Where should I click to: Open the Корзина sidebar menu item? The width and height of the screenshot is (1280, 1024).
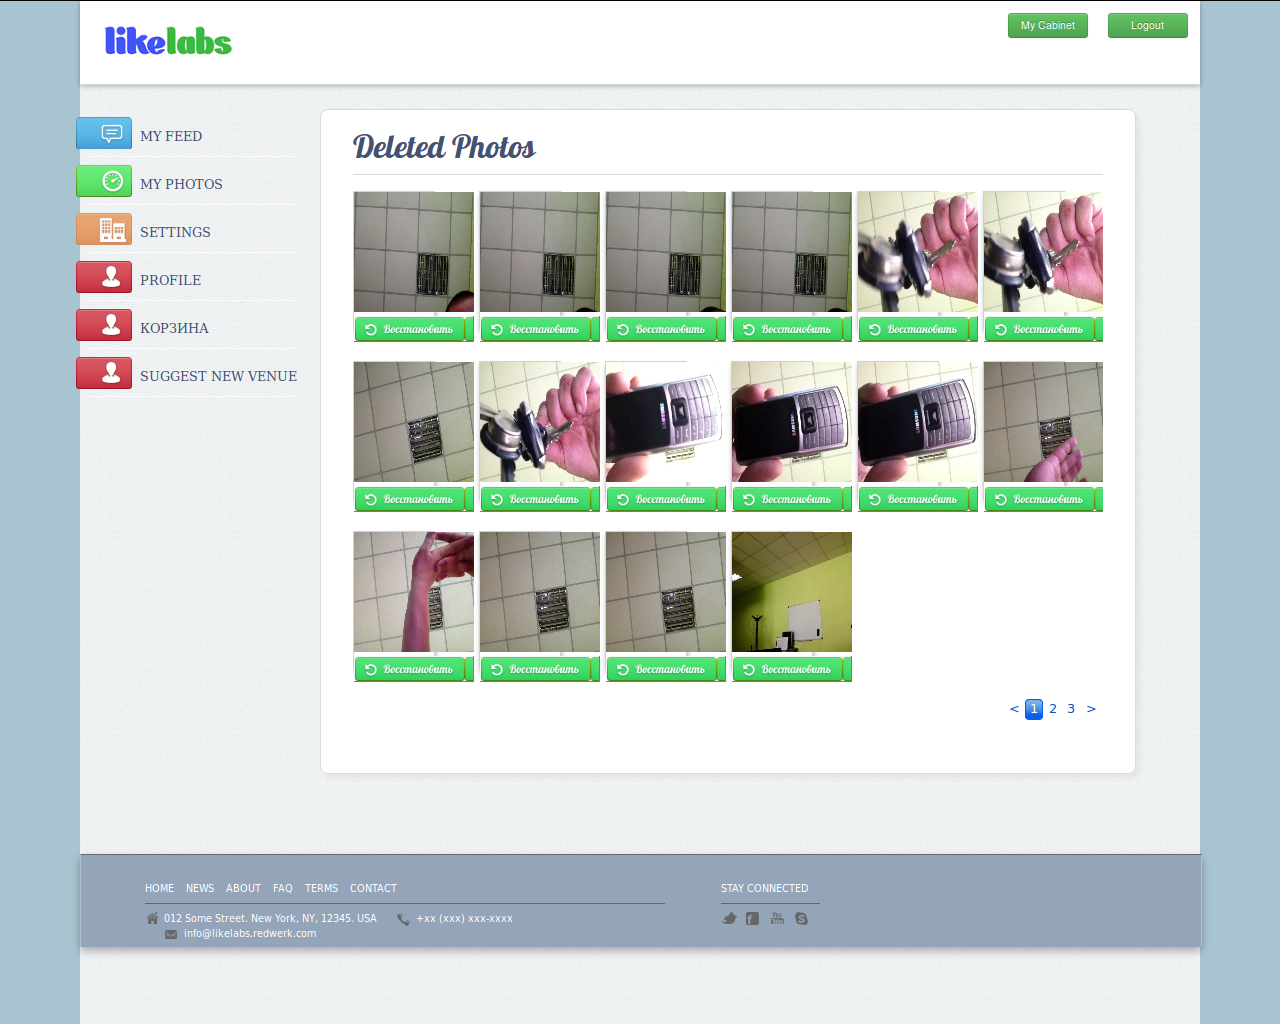click(174, 328)
